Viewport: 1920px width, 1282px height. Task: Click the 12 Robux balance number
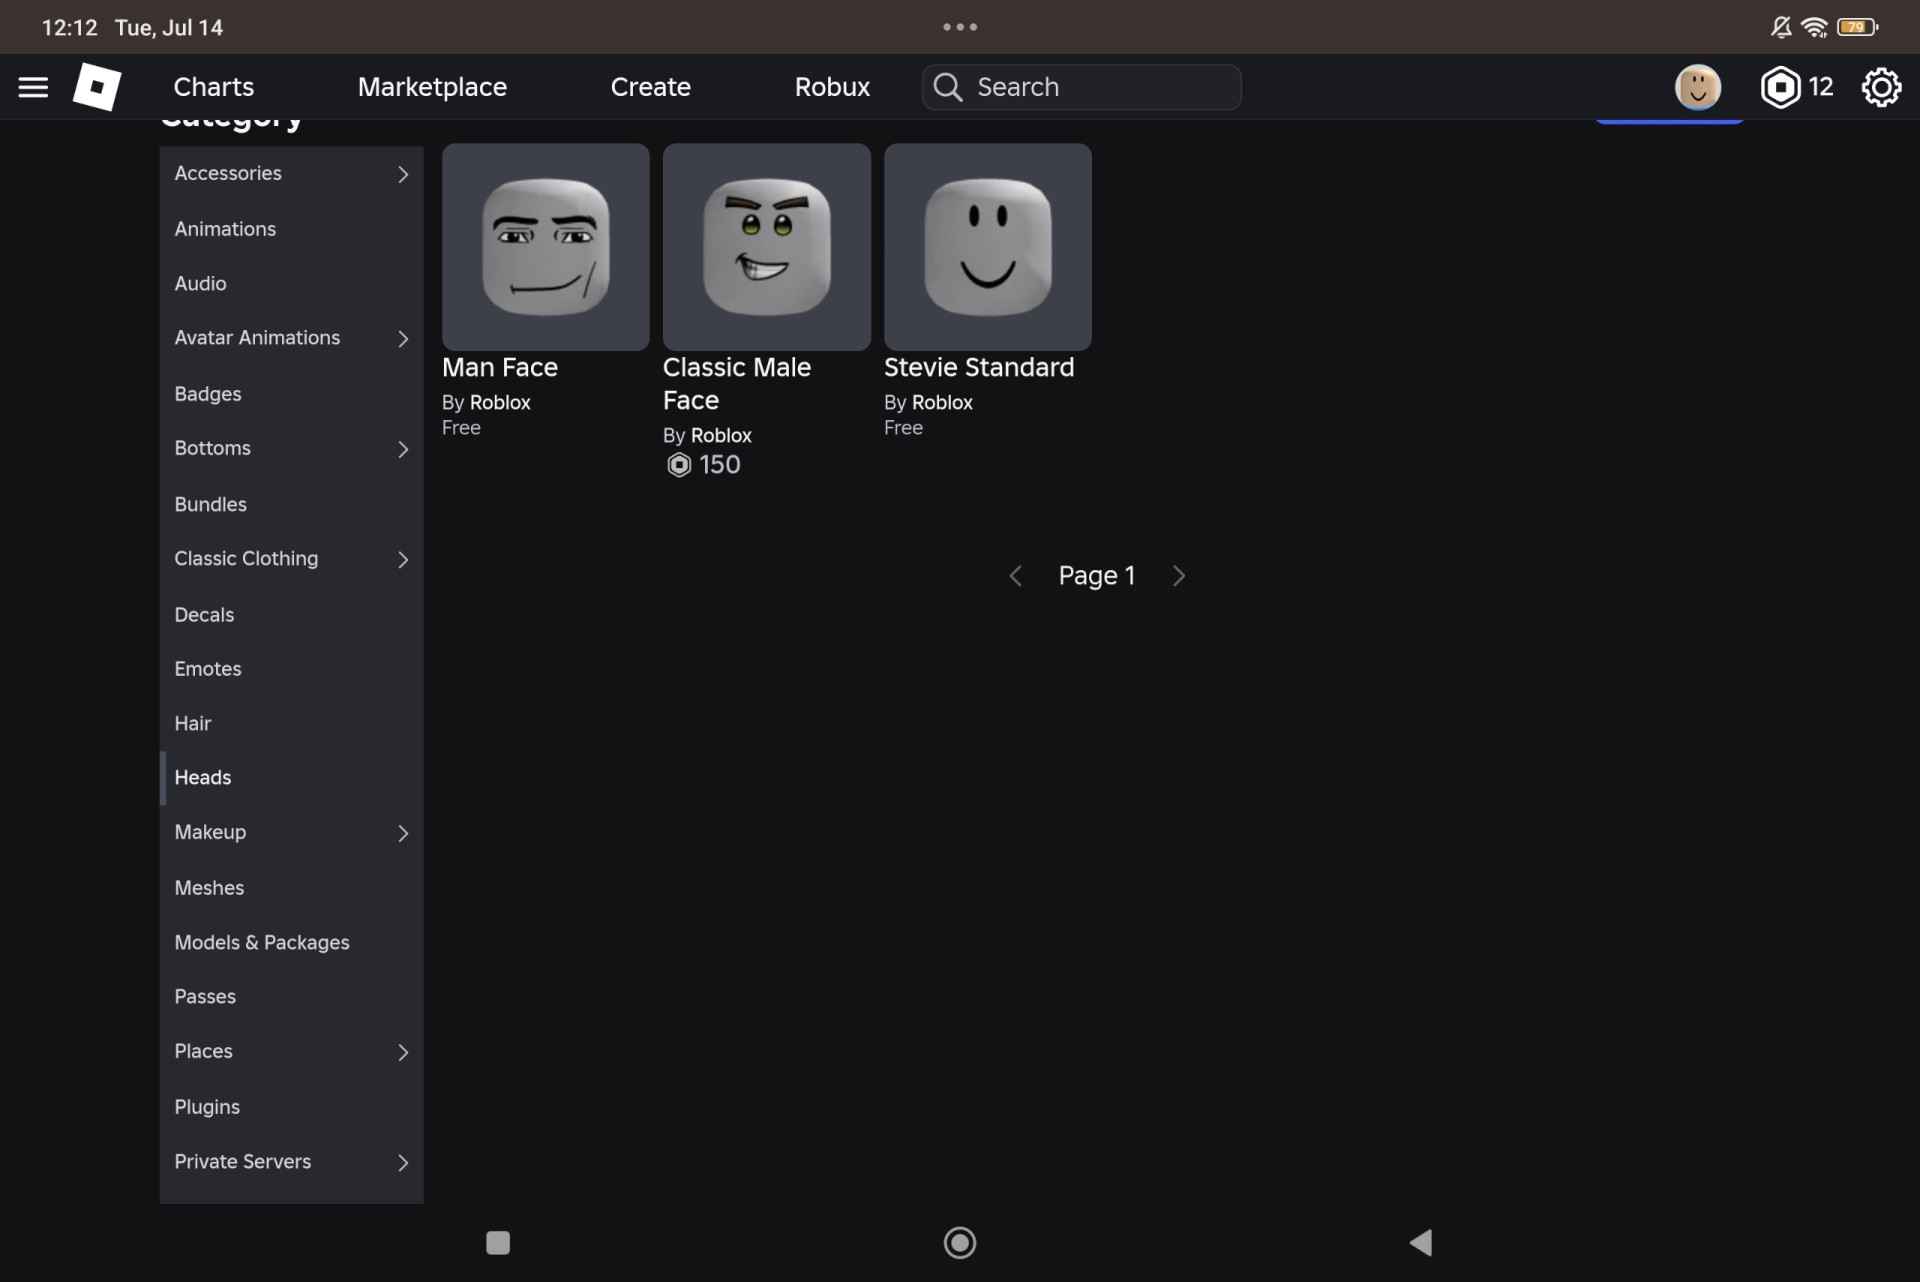coord(1820,87)
